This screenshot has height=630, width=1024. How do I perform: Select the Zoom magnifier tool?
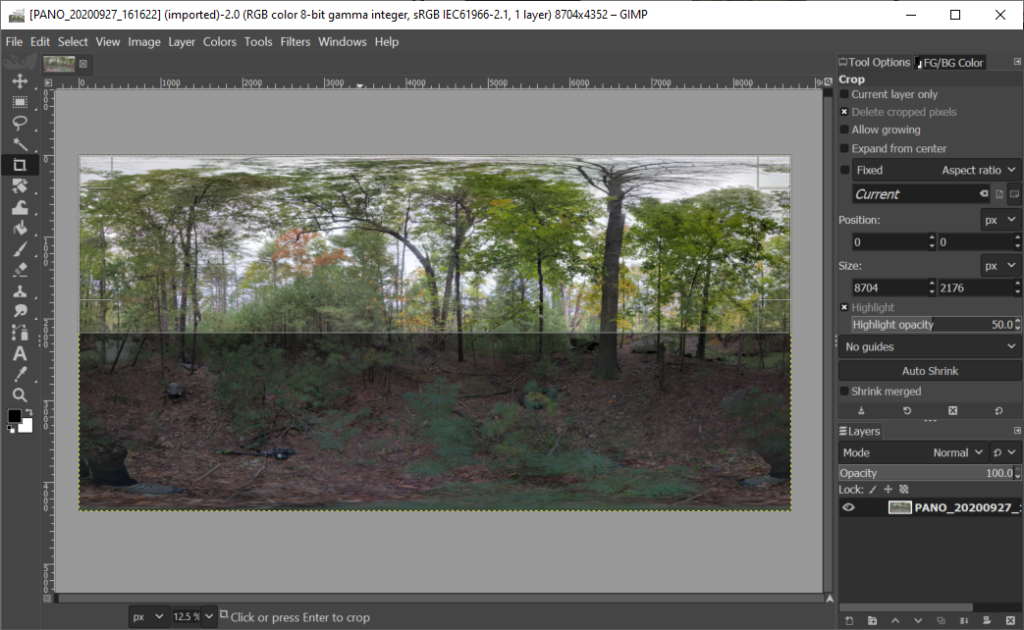19,395
